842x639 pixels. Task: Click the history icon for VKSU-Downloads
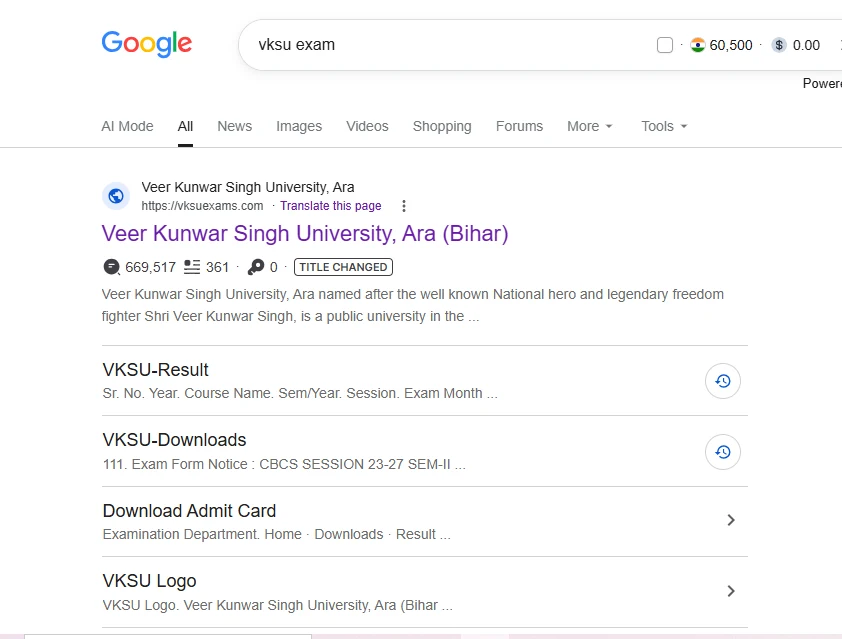[722, 452]
